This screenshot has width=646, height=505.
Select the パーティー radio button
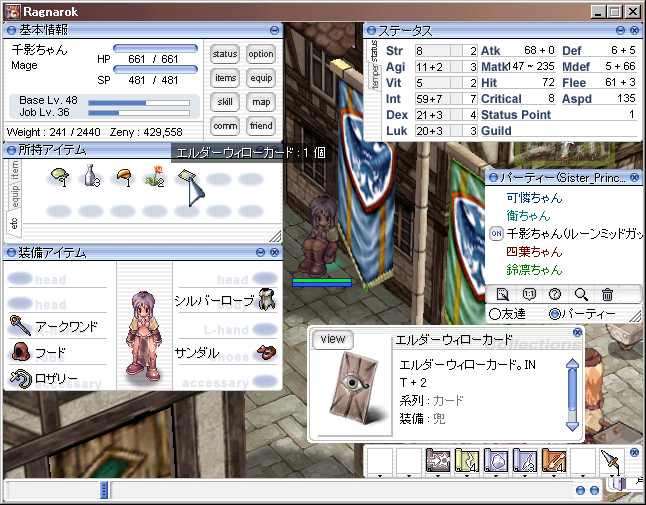(555, 314)
